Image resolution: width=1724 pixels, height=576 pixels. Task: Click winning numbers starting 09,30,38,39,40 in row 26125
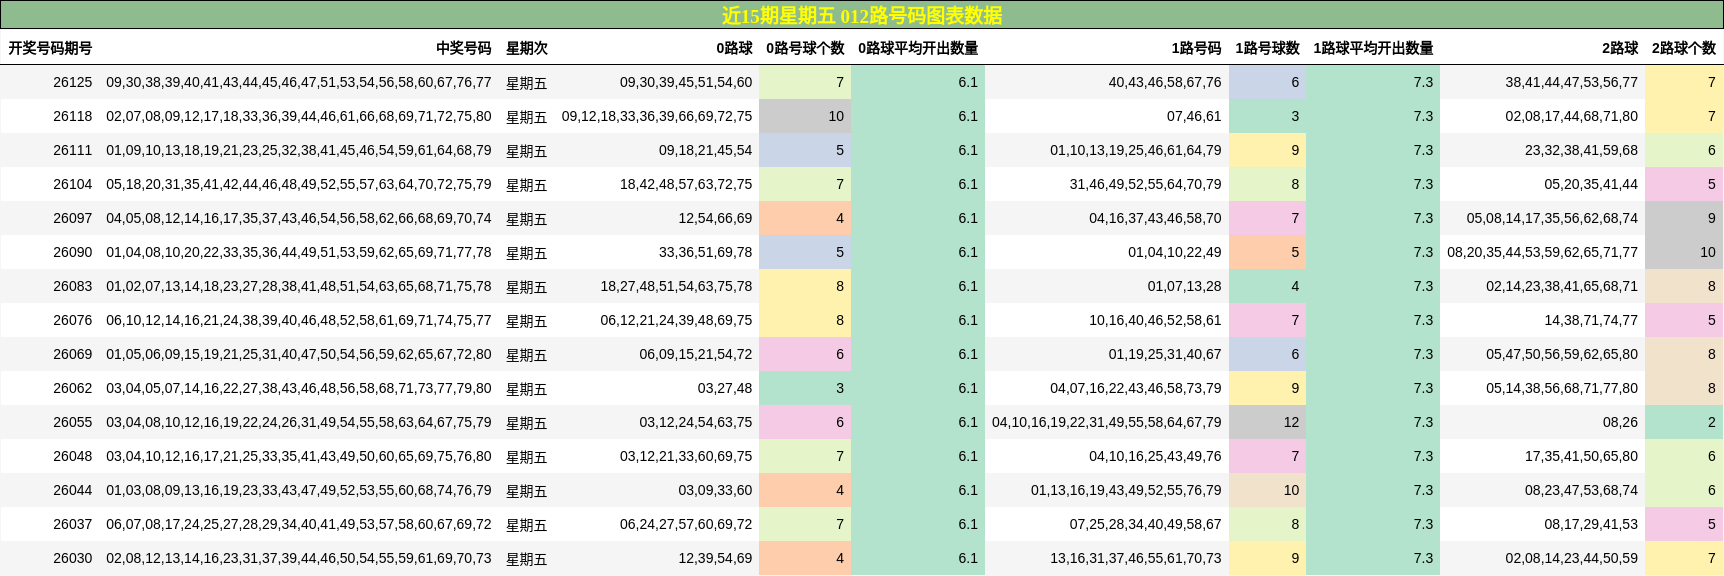click(299, 82)
